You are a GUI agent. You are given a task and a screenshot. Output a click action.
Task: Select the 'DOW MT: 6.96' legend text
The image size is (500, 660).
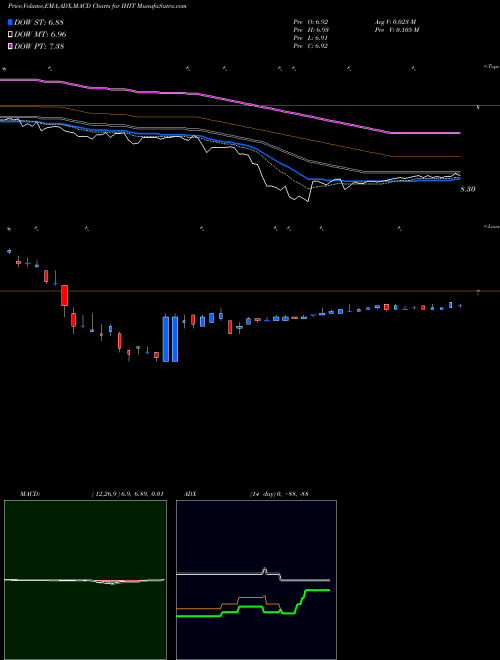tap(40, 35)
